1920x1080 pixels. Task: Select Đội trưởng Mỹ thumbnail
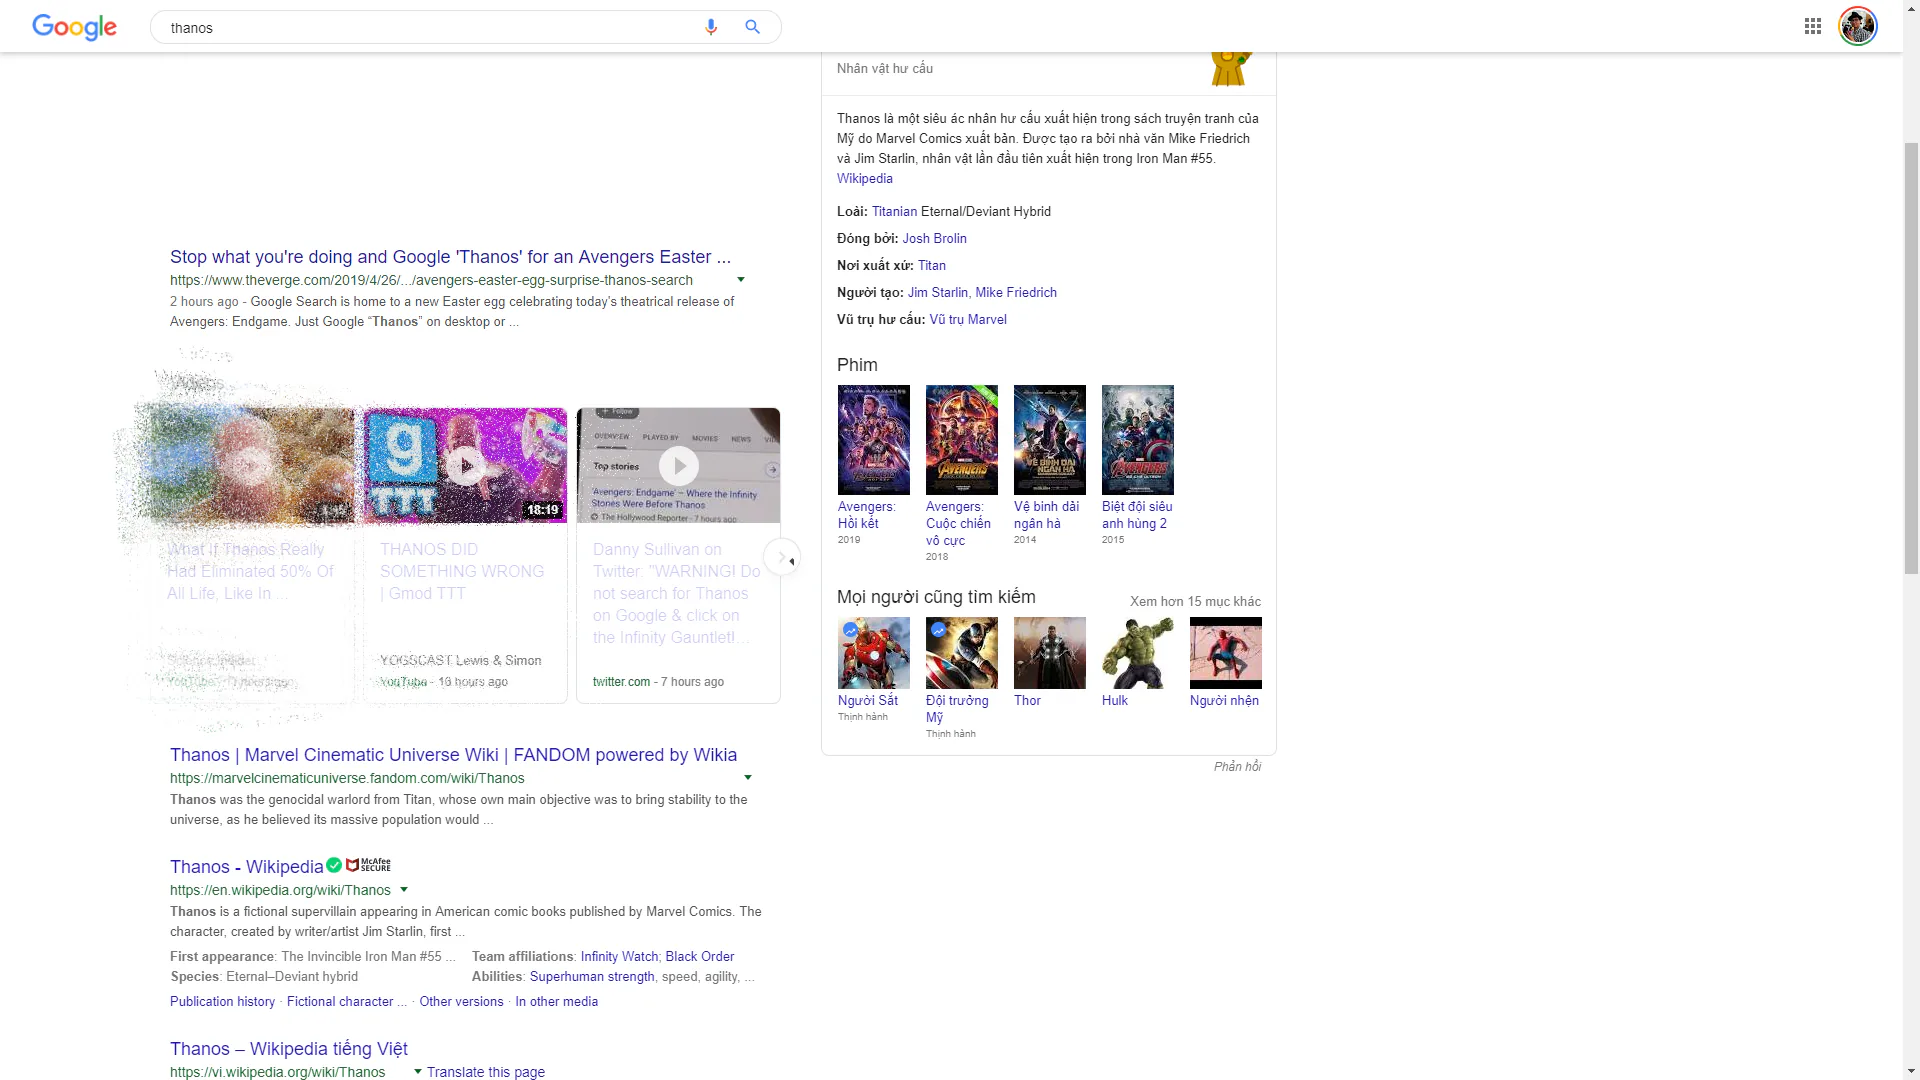962,653
